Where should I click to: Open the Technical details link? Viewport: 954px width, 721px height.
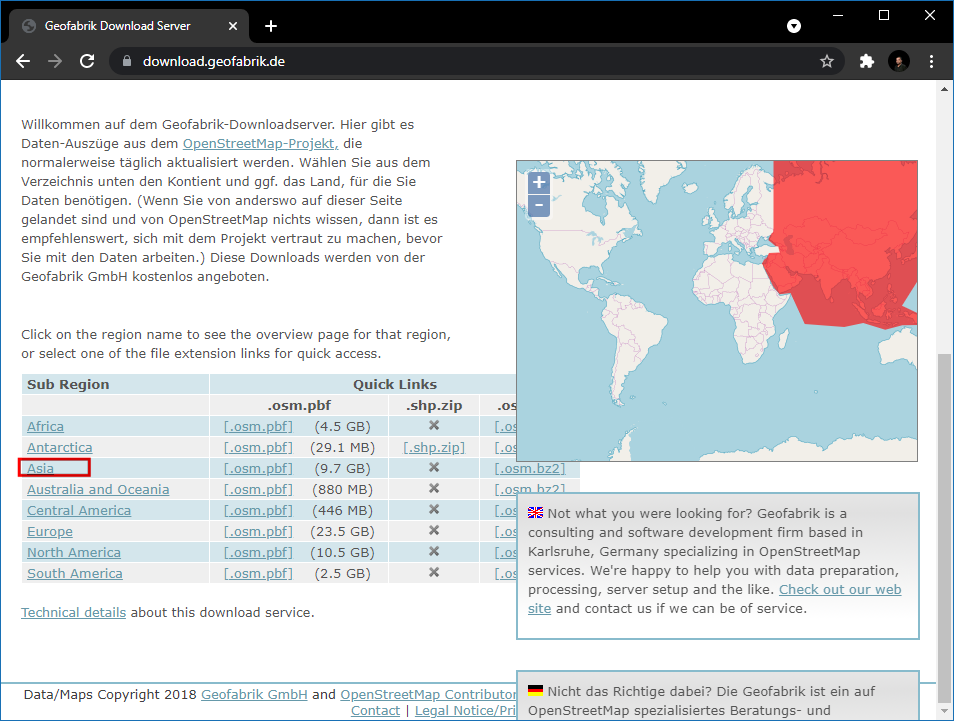coord(73,612)
